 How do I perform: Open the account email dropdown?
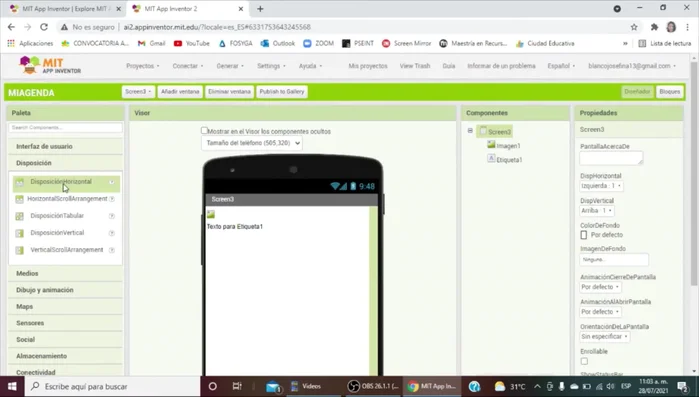[632, 66]
